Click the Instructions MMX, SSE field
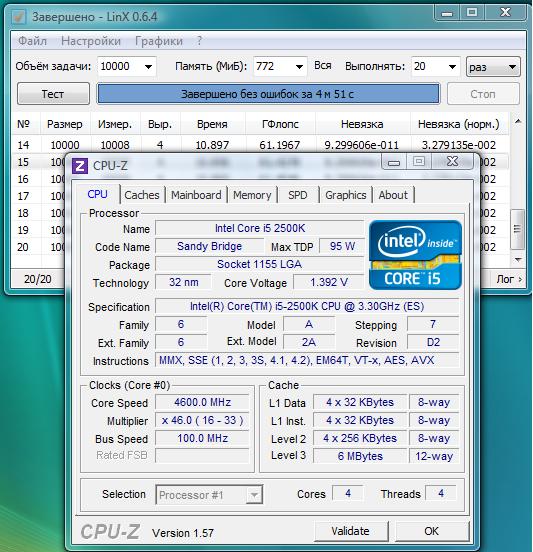Viewport: 533px width, 552px height. (307, 360)
